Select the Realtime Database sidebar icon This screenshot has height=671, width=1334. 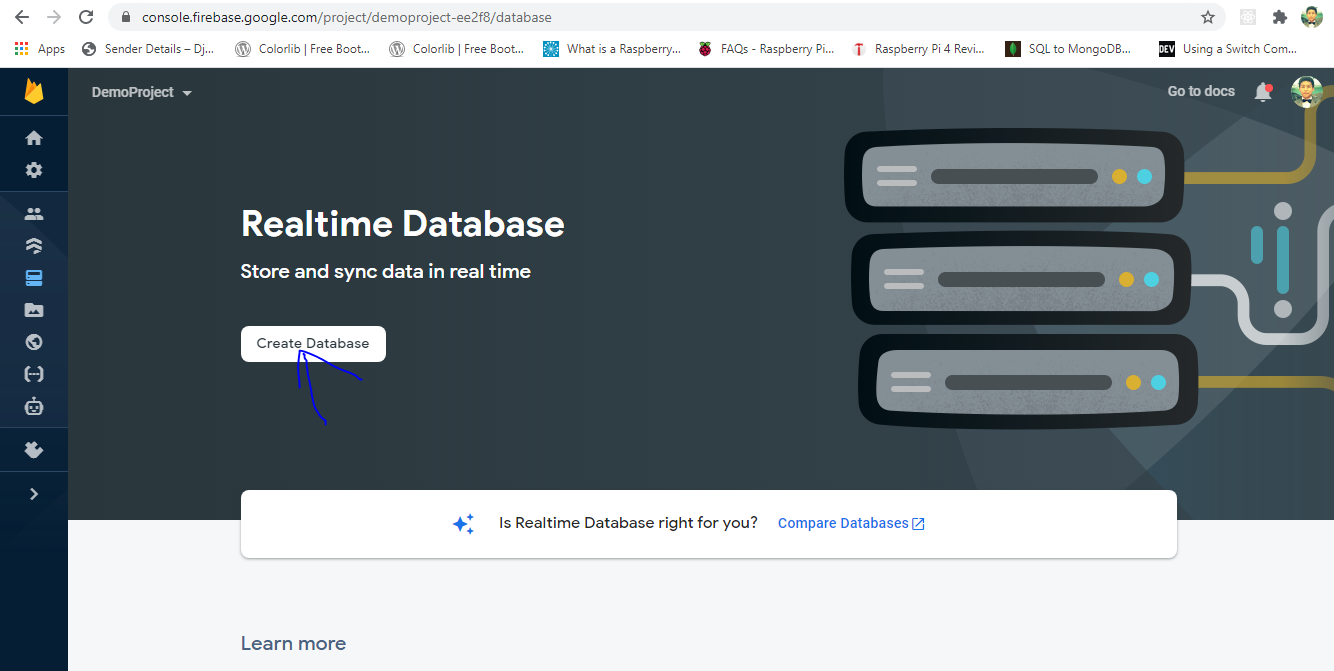click(x=34, y=278)
